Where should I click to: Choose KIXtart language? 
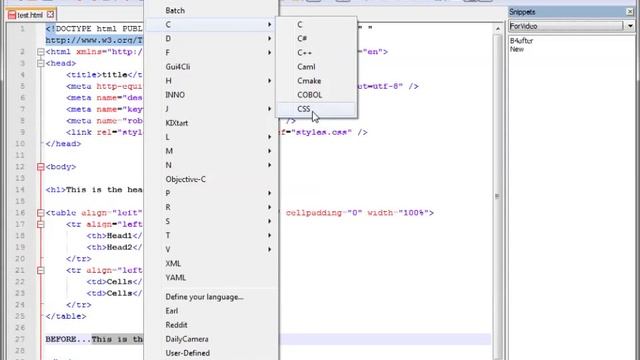pyautogui.click(x=211, y=123)
